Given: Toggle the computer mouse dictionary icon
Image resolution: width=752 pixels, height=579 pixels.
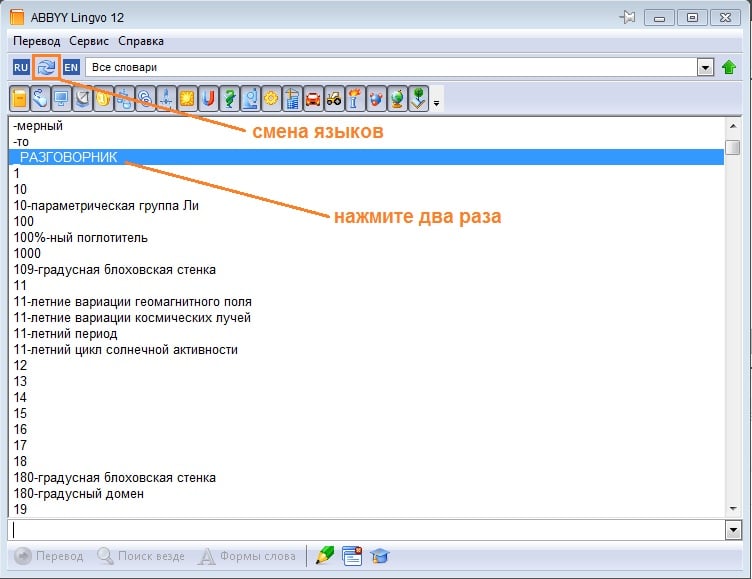Looking at the screenshot, I should tap(40, 98).
